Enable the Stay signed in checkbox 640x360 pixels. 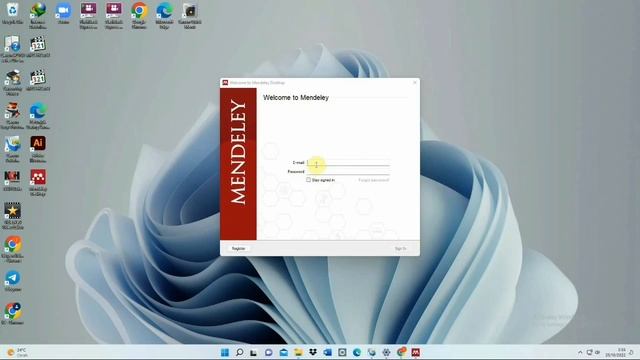(309, 180)
